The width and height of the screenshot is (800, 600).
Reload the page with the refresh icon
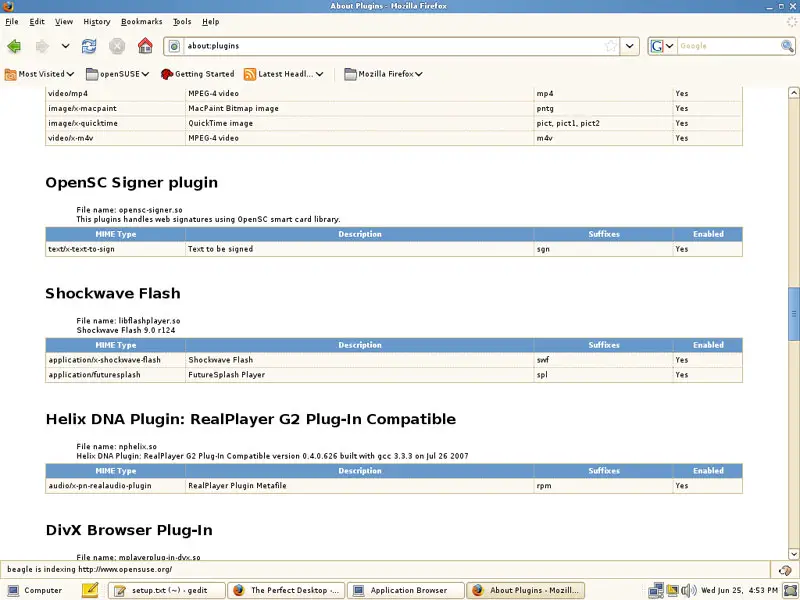pos(89,46)
